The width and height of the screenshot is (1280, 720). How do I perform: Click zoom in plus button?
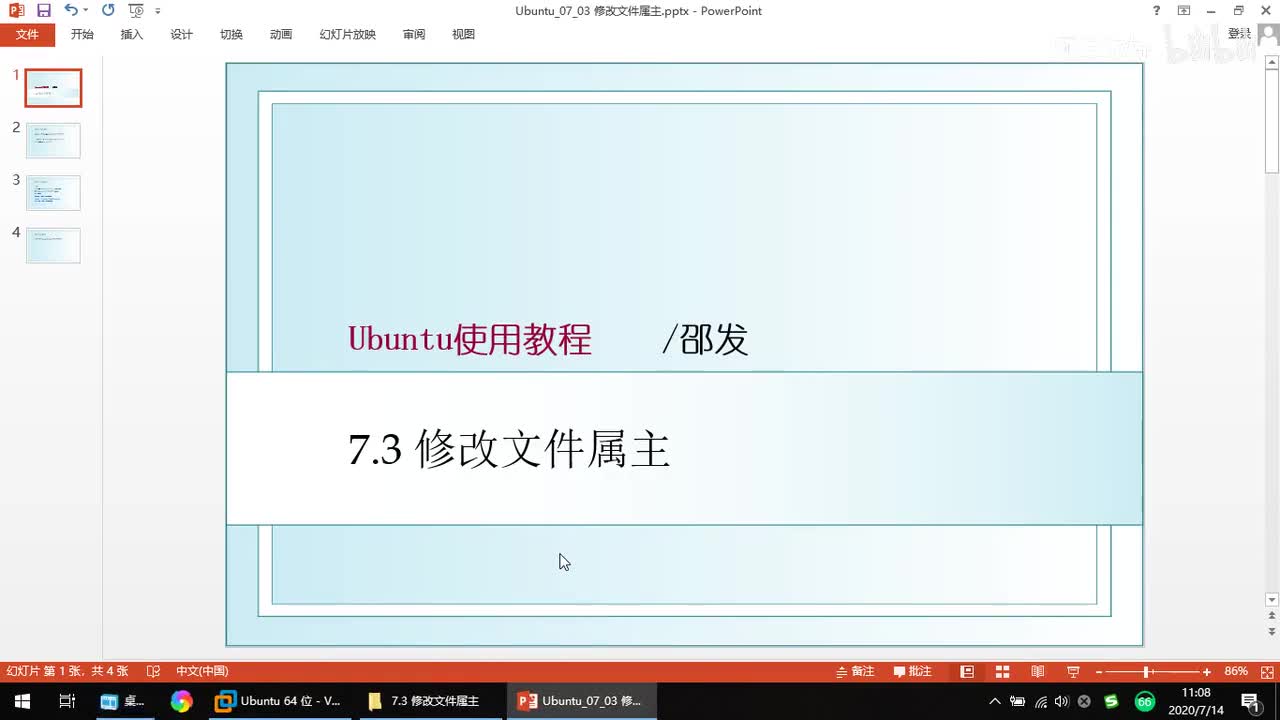1207,672
